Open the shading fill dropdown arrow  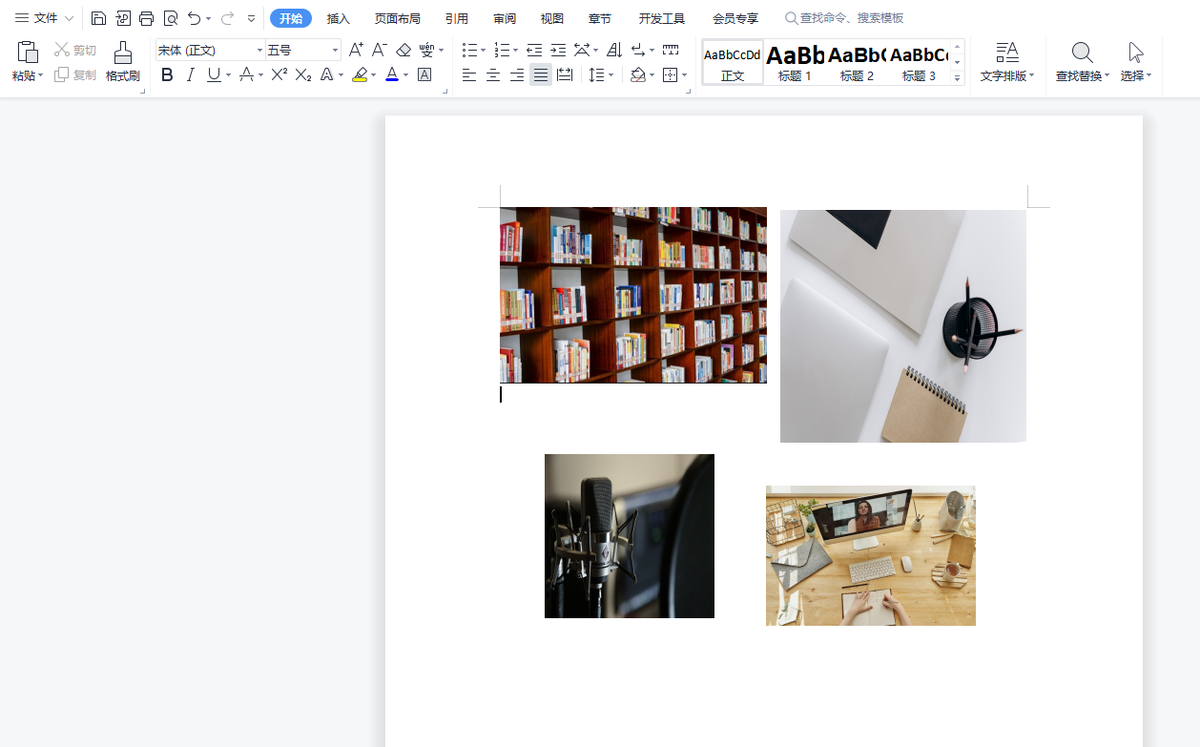click(651, 75)
